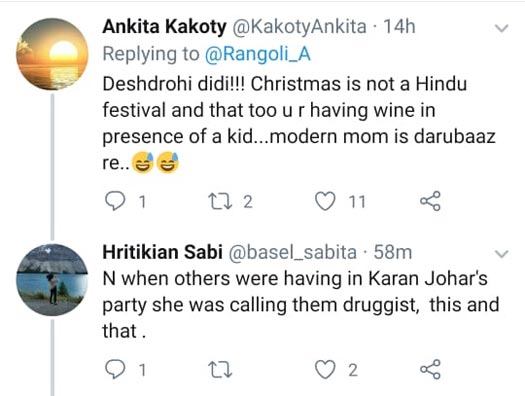Open Hritikian Sabi's lake profile picture
Image resolution: width=525 pixels, height=396 pixels.
point(52,280)
